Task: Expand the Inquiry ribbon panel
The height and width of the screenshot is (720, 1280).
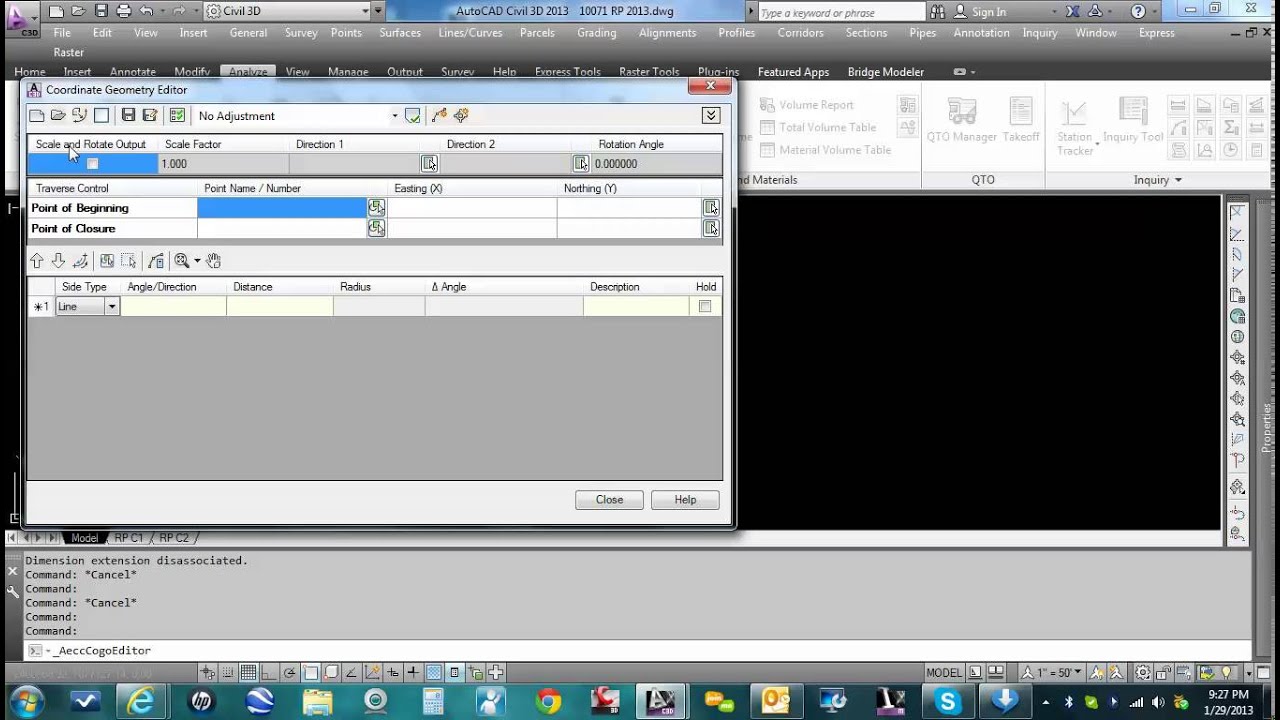Action: tap(1158, 180)
